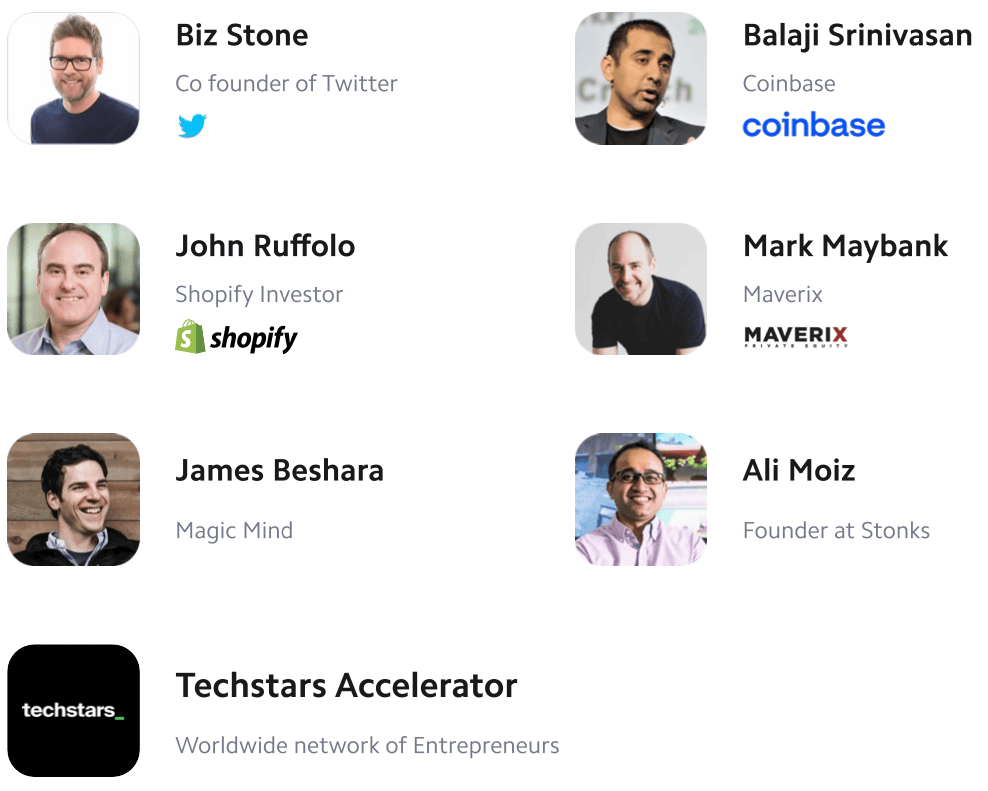Click the Maverix Private Equity logo
The height and width of the screenshot is (791, 988).
(x=796, y=336)
